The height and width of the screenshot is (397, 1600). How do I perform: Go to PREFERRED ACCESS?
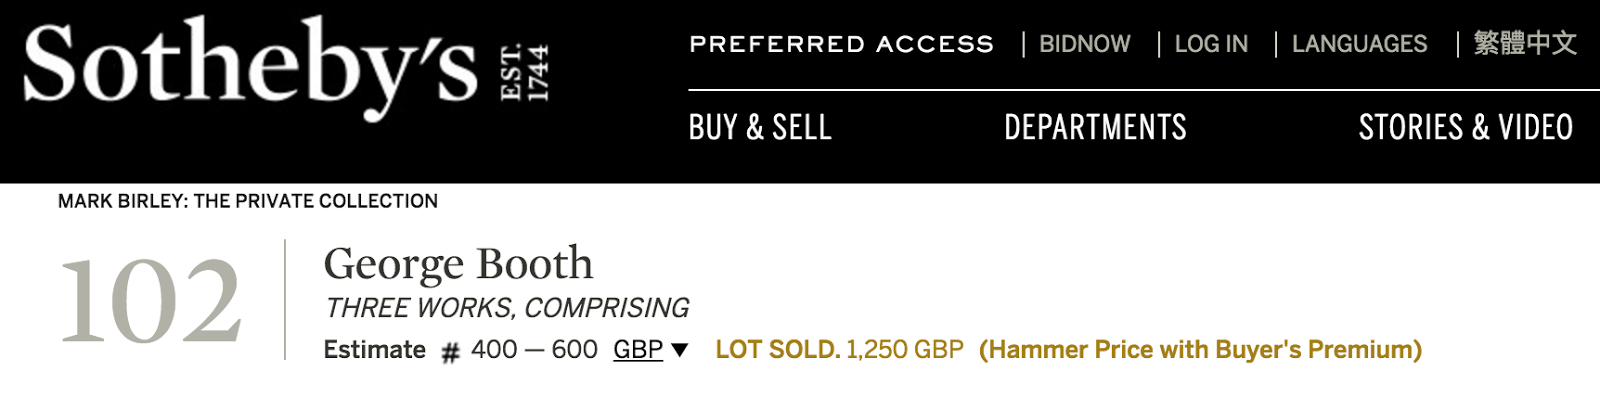pos(841,44)
